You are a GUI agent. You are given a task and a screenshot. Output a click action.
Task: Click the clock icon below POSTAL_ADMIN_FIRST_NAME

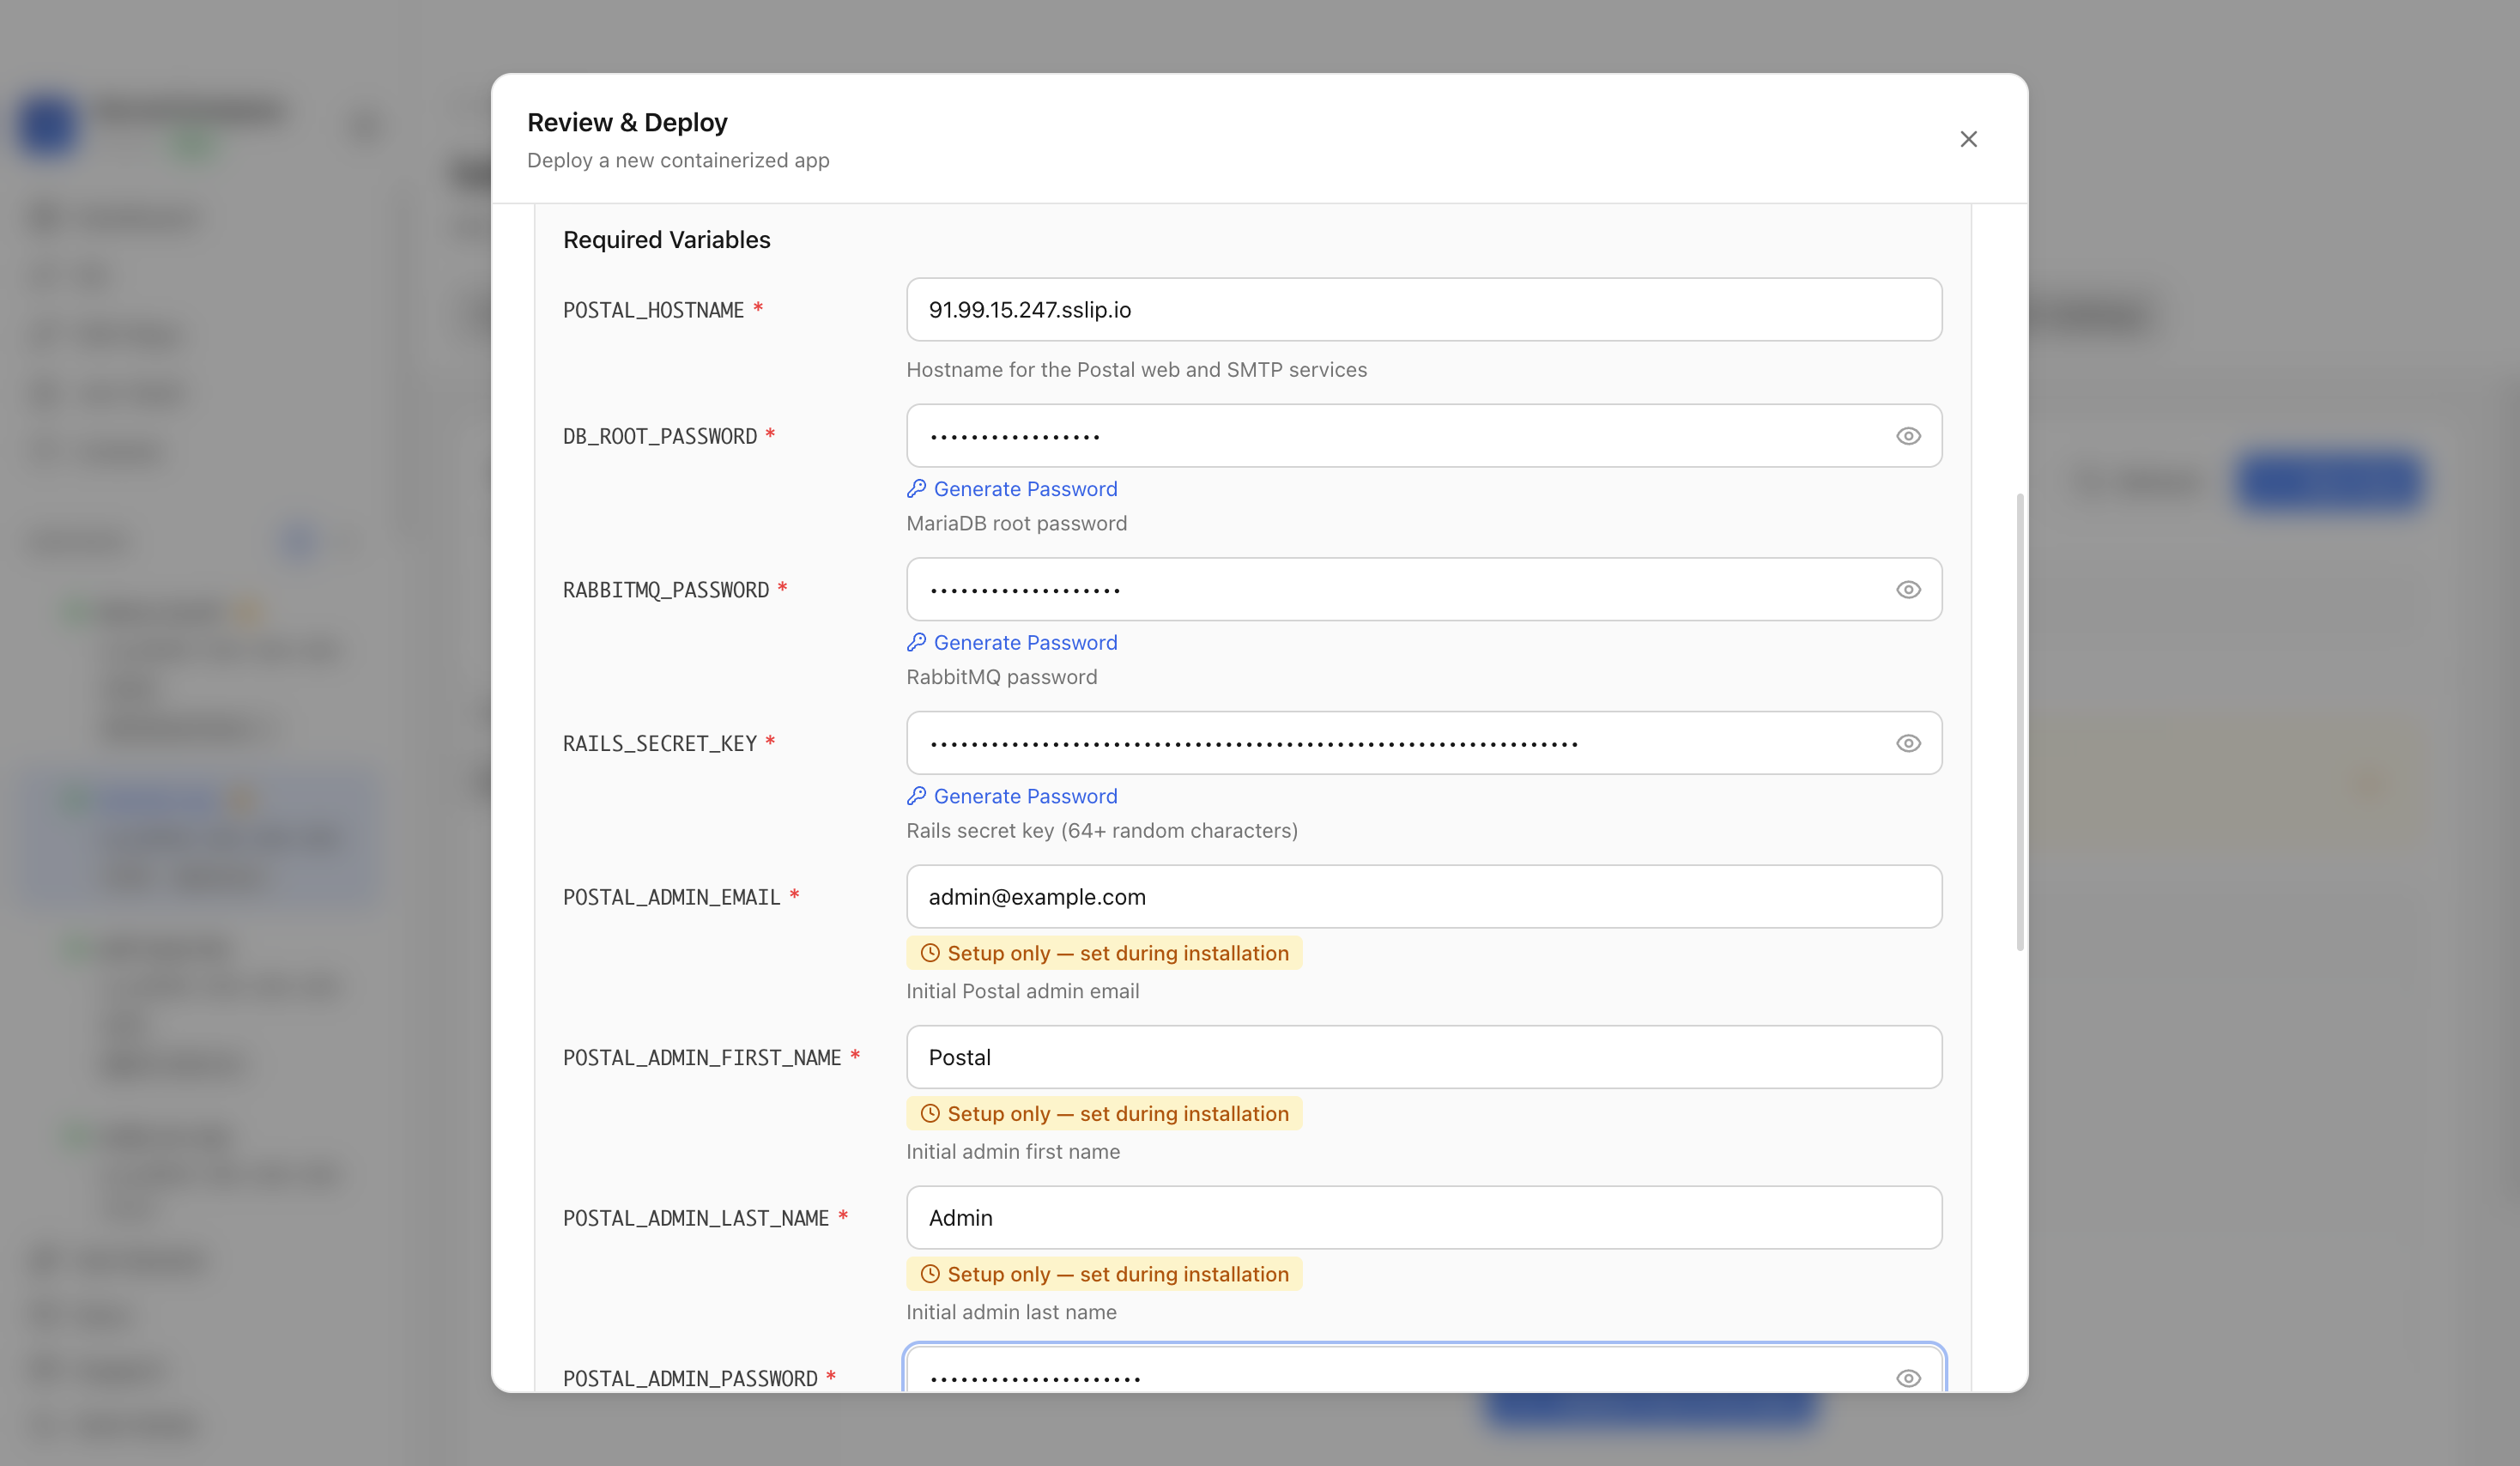[x=930, y=1114]
